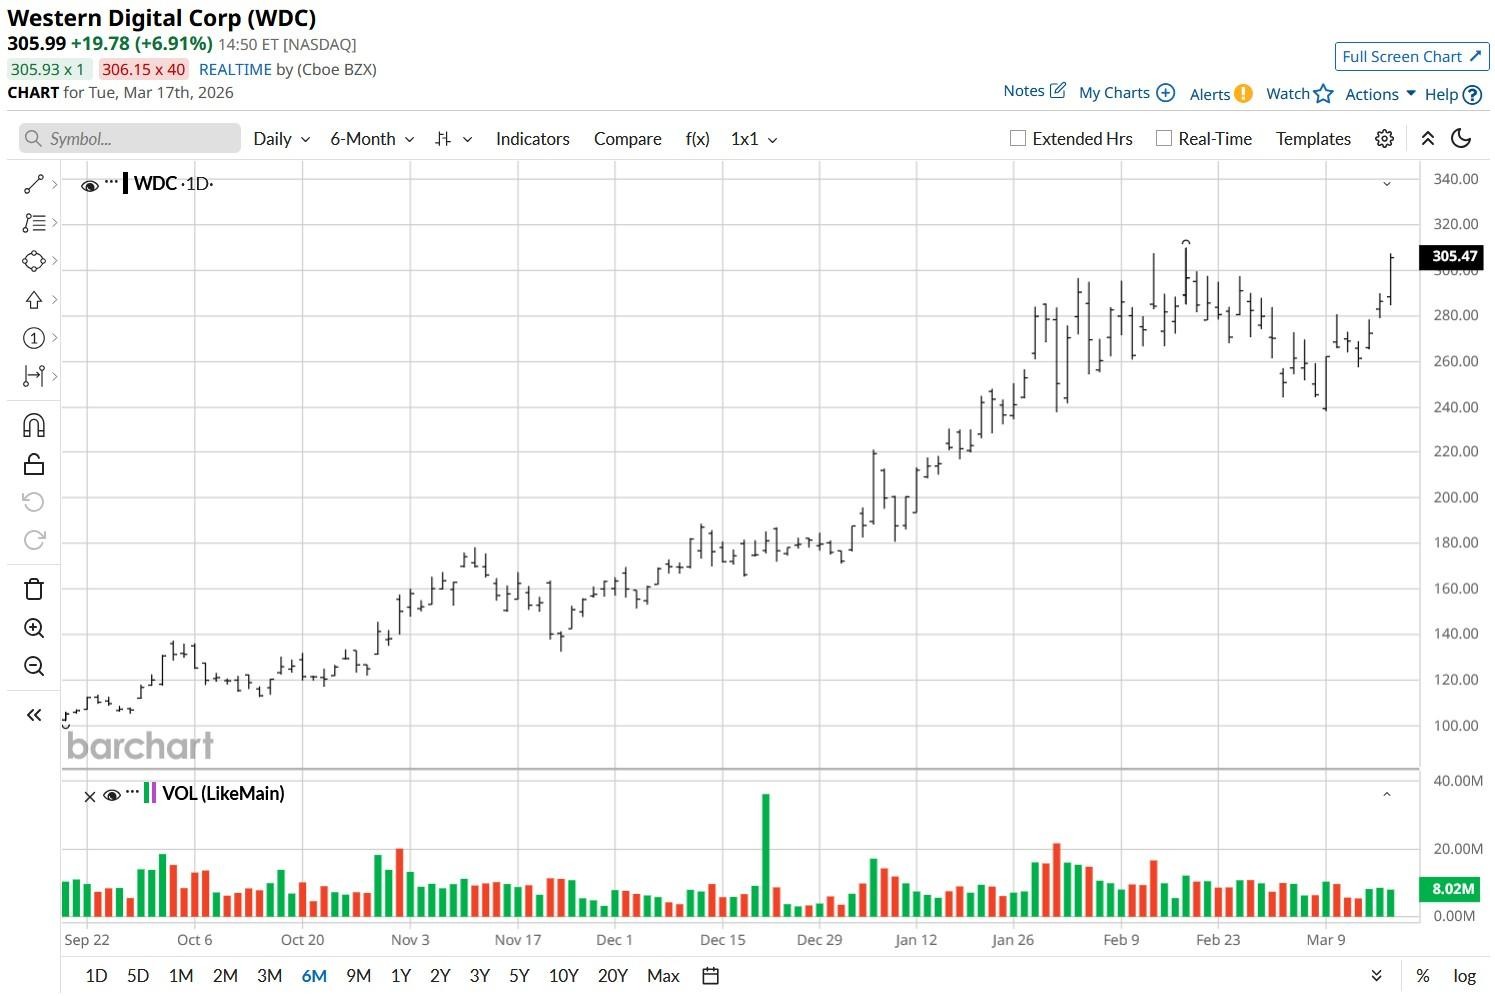
Task: Toggle percent scale button
Action: [x=1422, y=976]
